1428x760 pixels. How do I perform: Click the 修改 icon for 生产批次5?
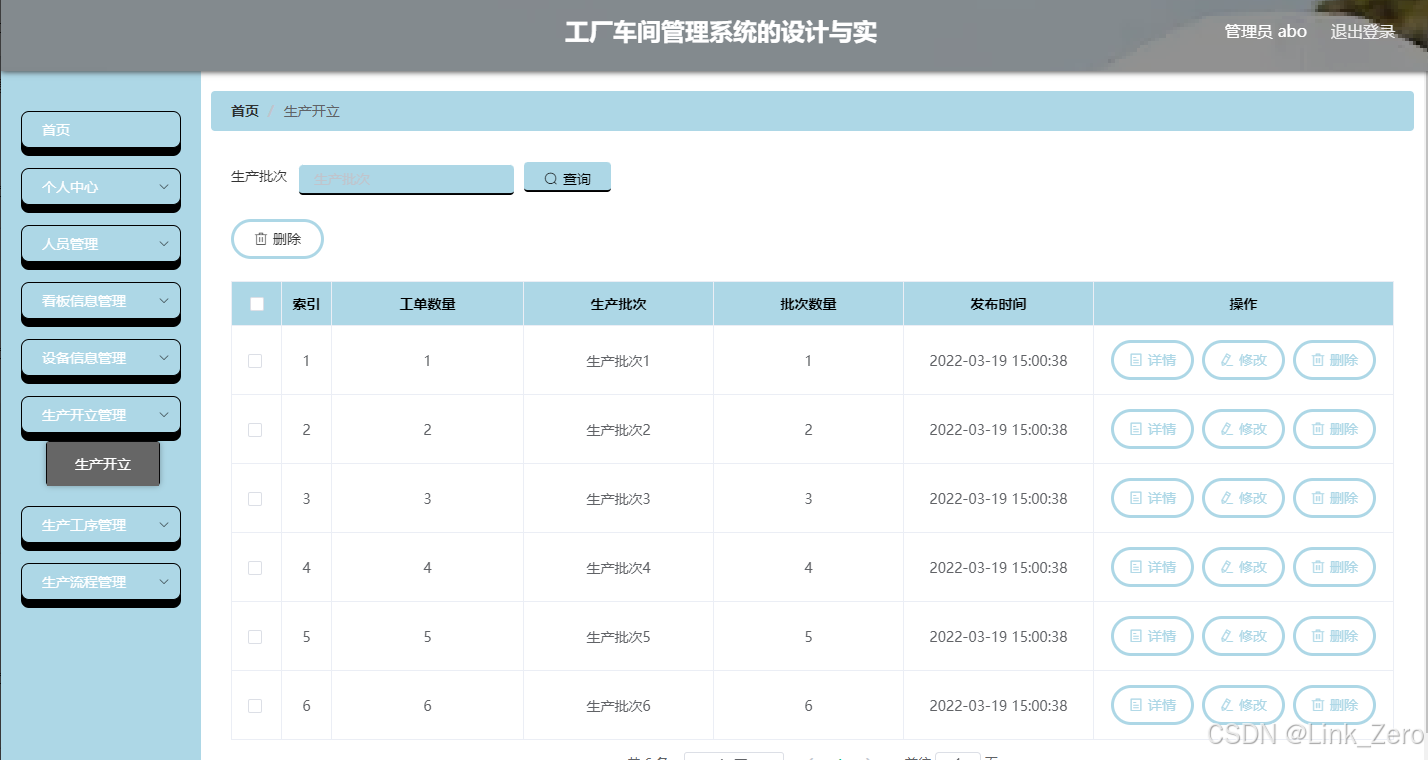1229,636
